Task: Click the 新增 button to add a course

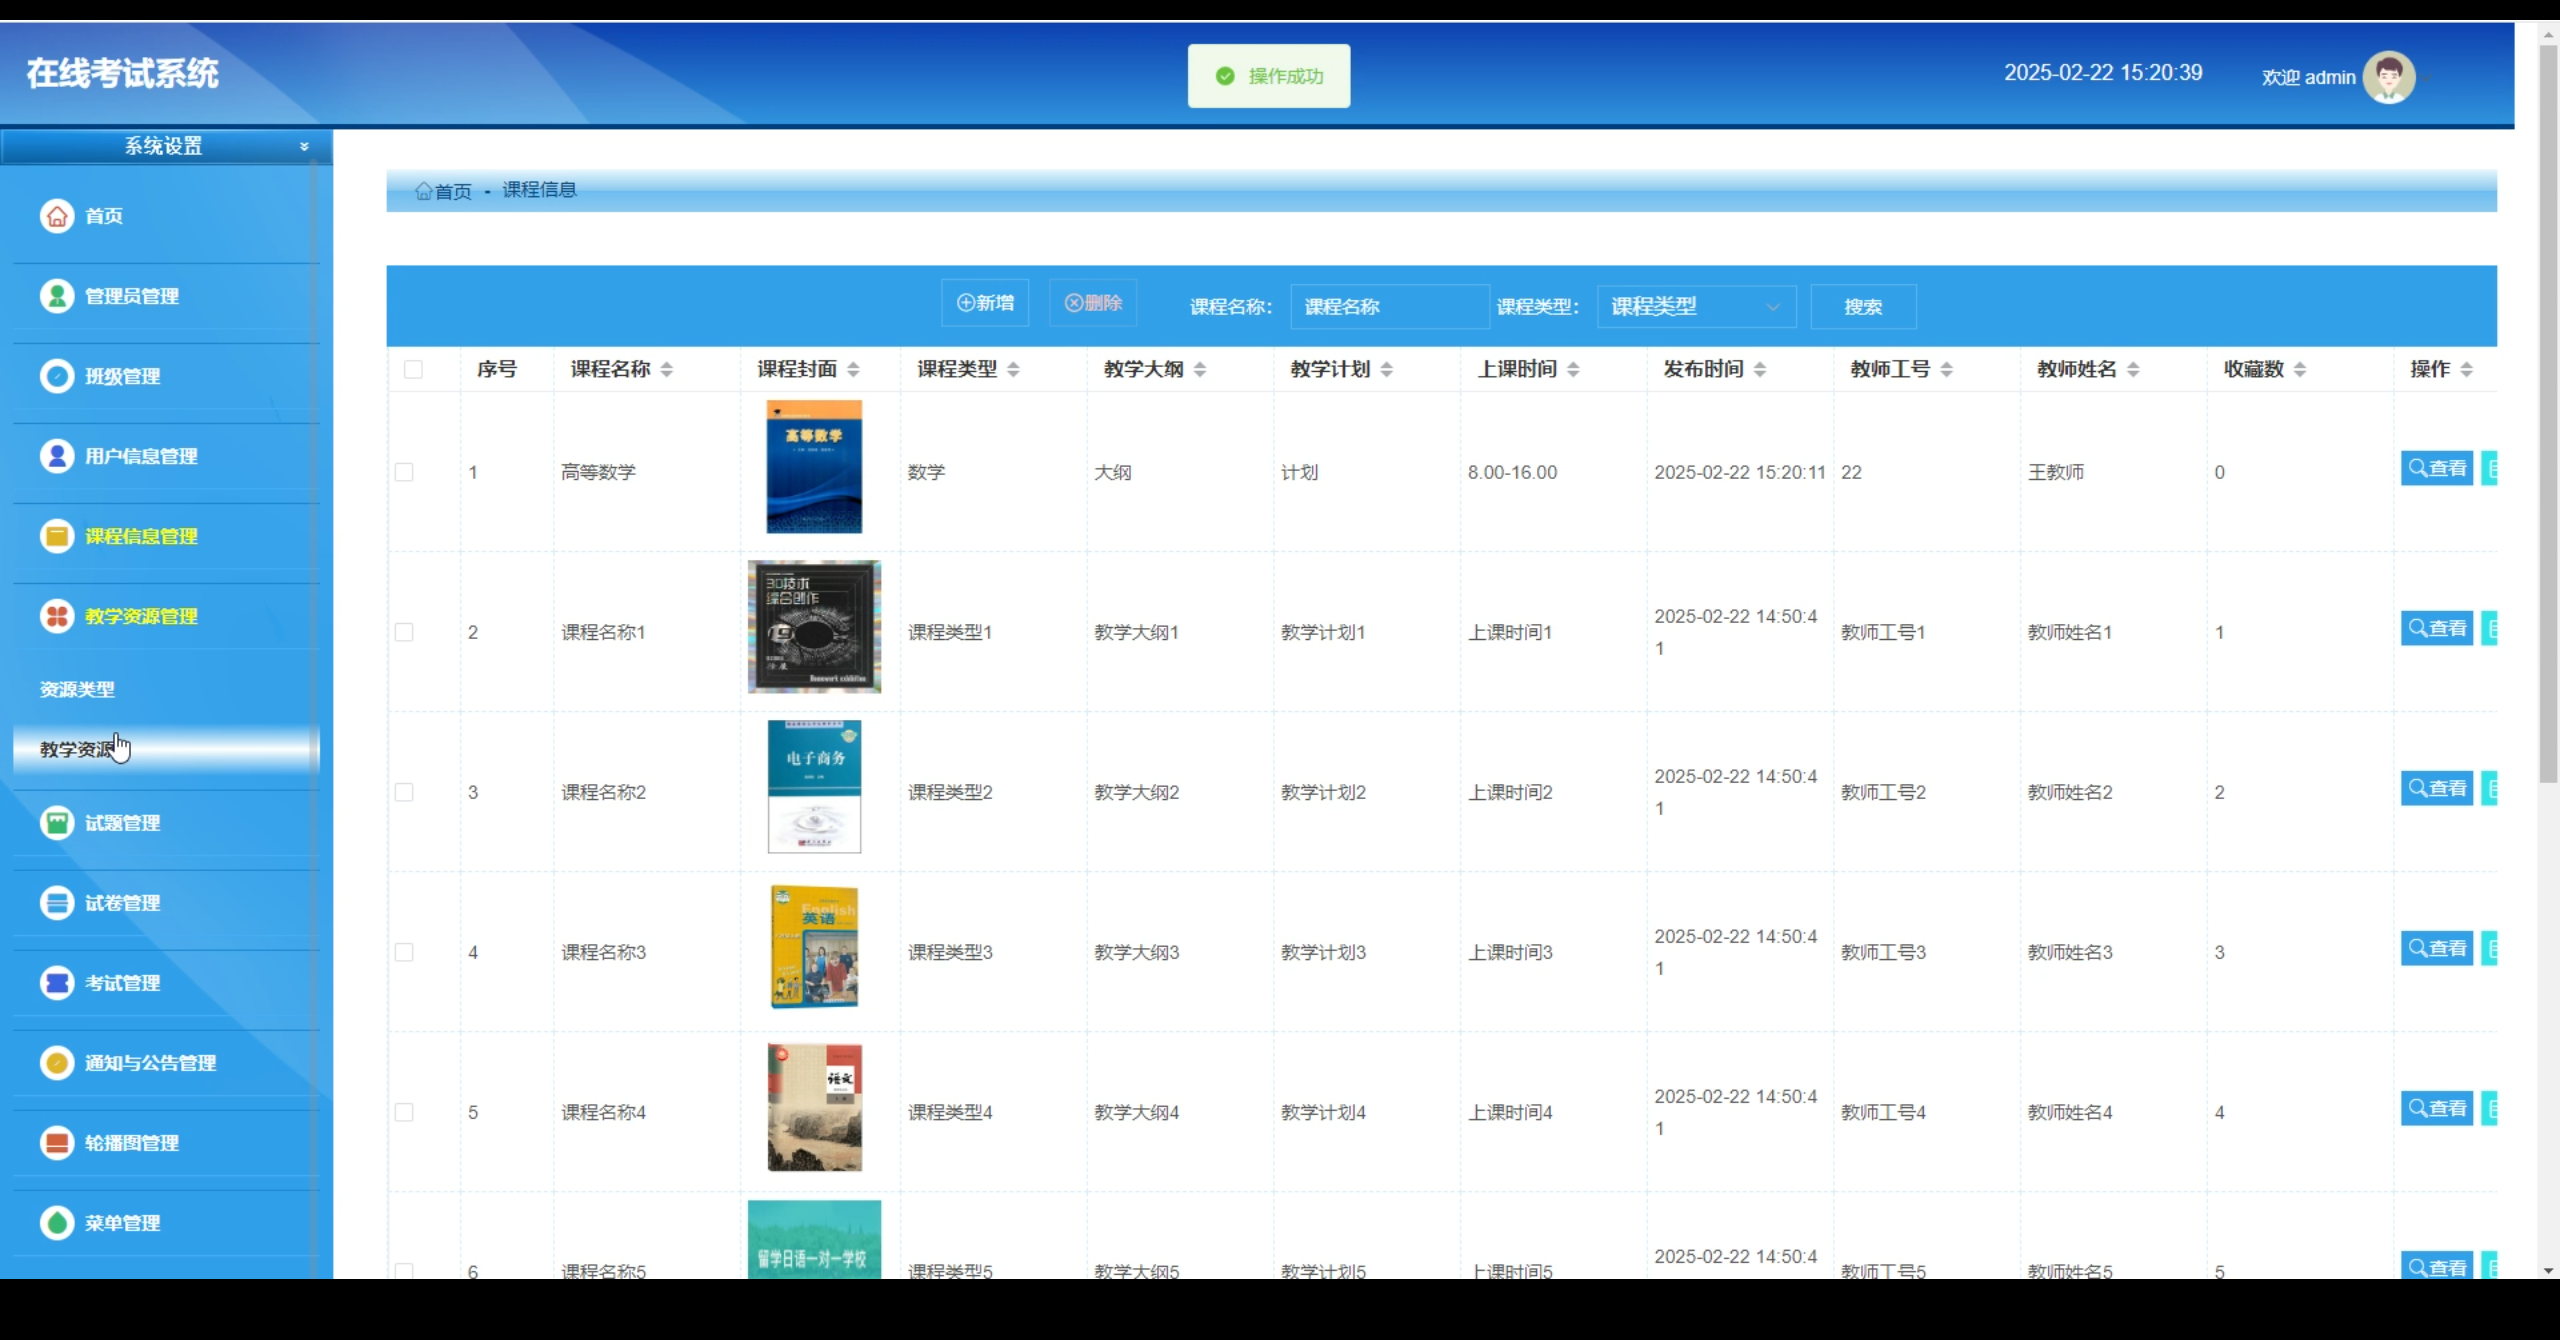Action: pos(984,301)
